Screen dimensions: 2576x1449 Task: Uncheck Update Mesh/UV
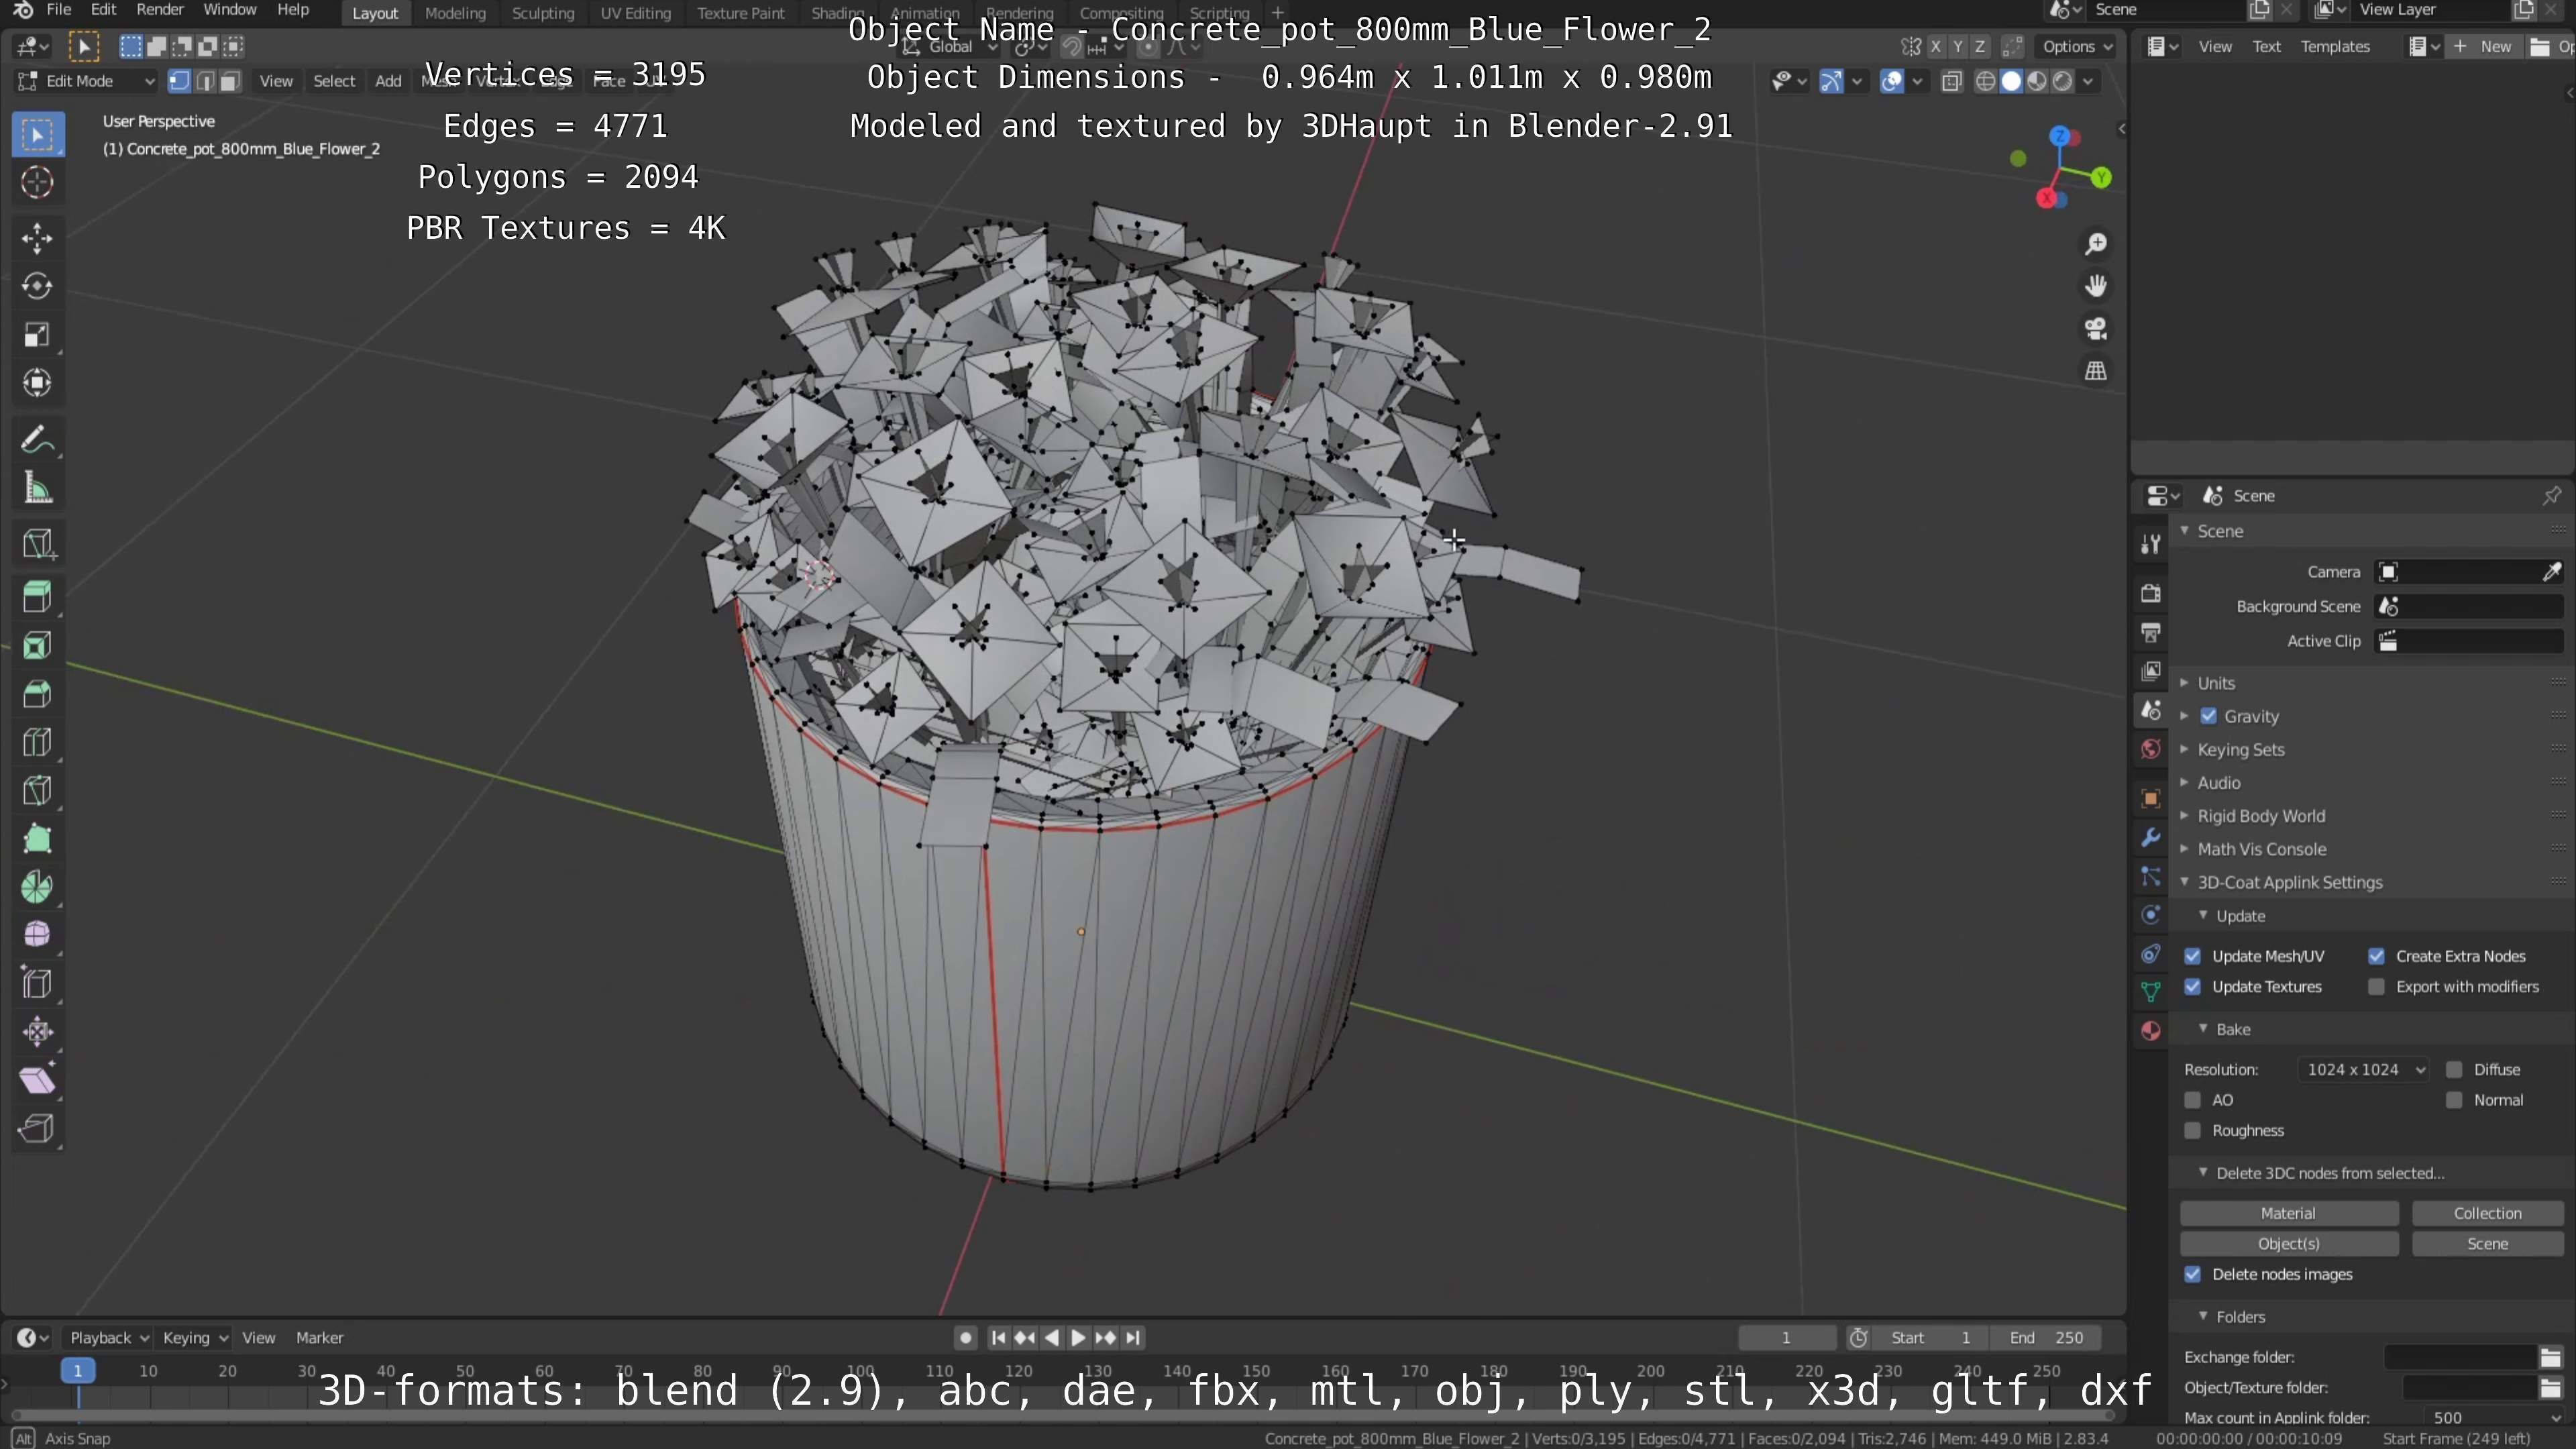click(2193, 956)
